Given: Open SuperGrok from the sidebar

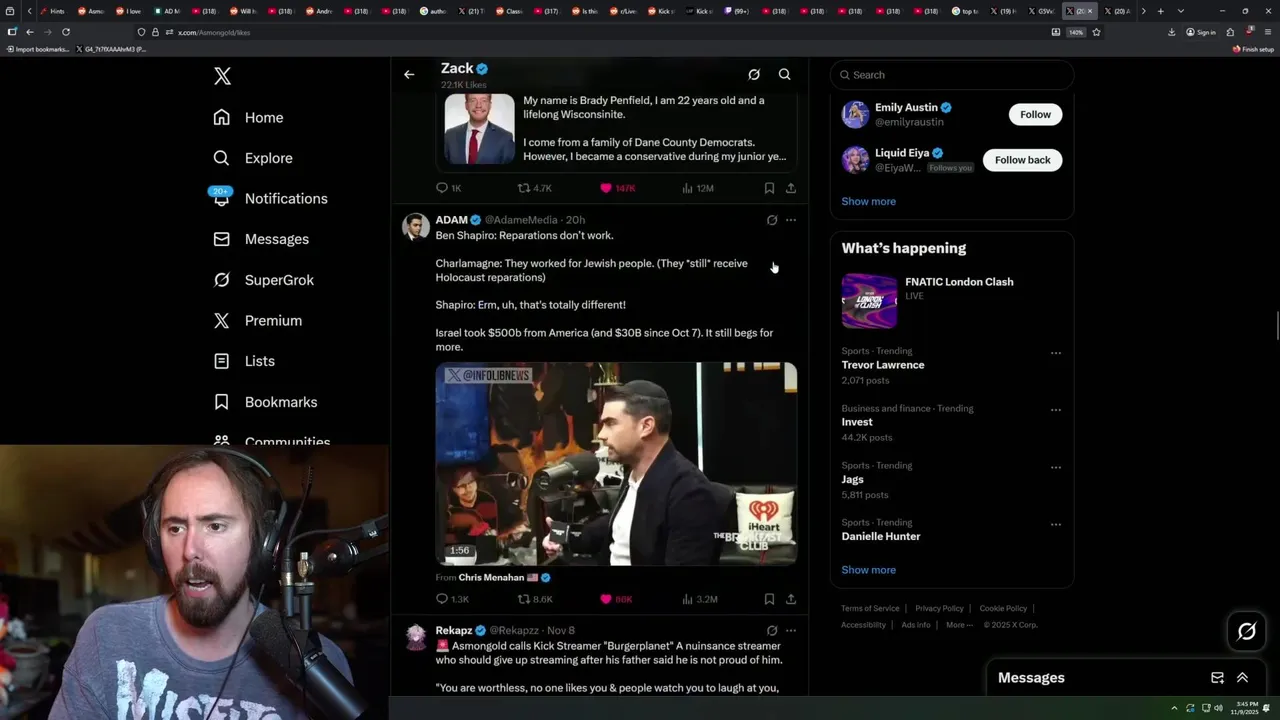Looking at the screenshot, I should coord(263,280).
